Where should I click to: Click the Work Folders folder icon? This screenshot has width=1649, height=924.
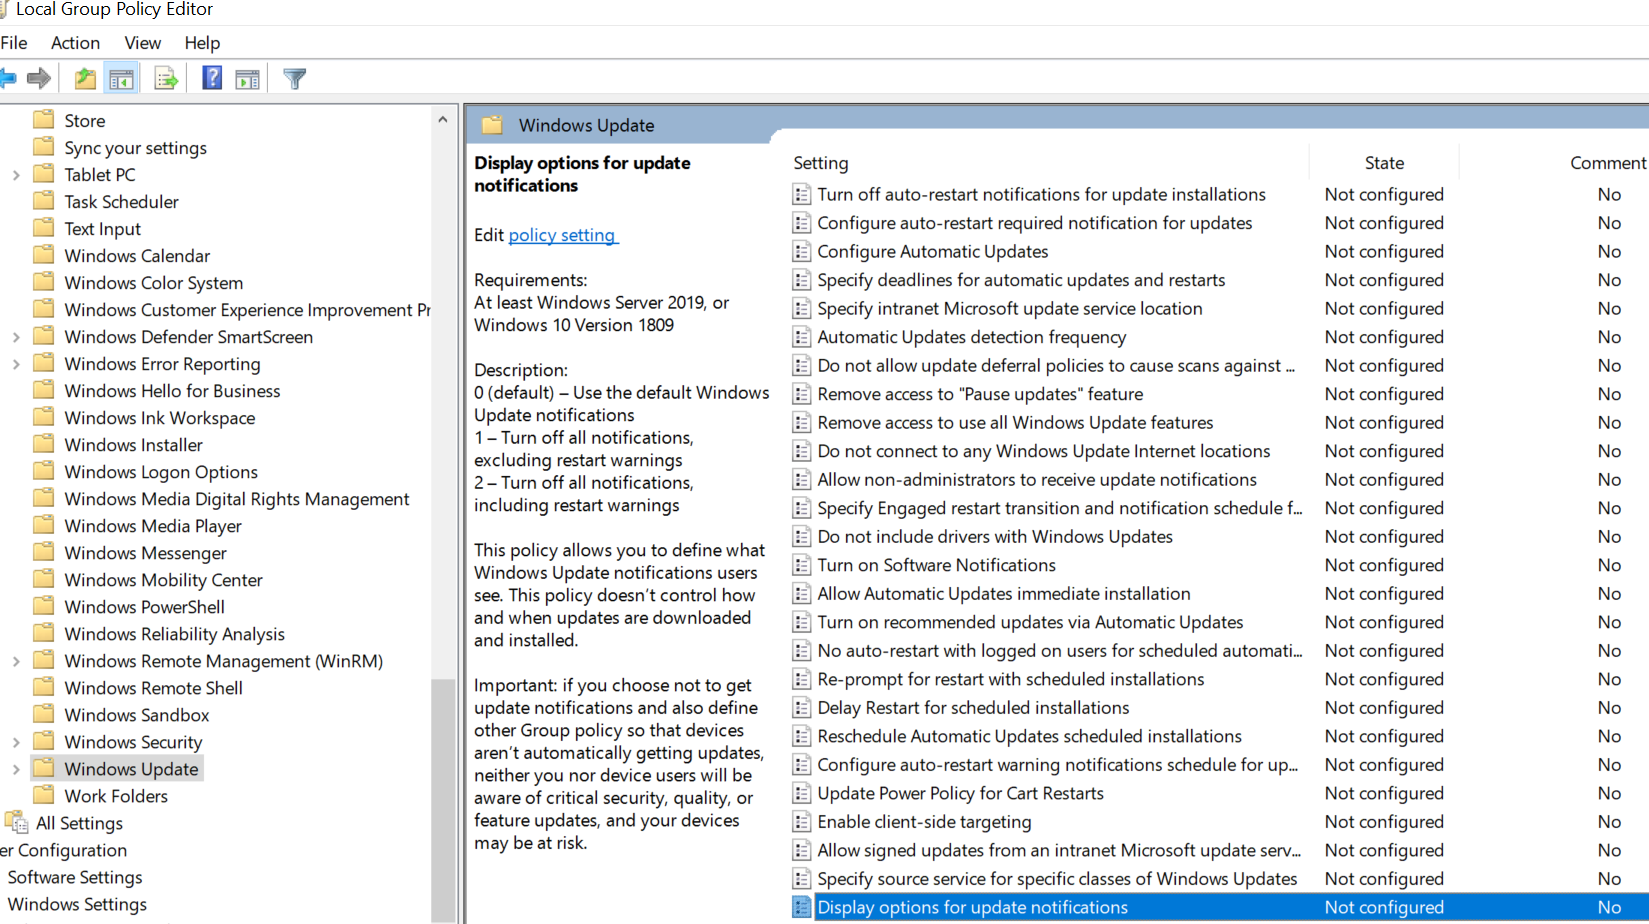click(x=43, y=796)
